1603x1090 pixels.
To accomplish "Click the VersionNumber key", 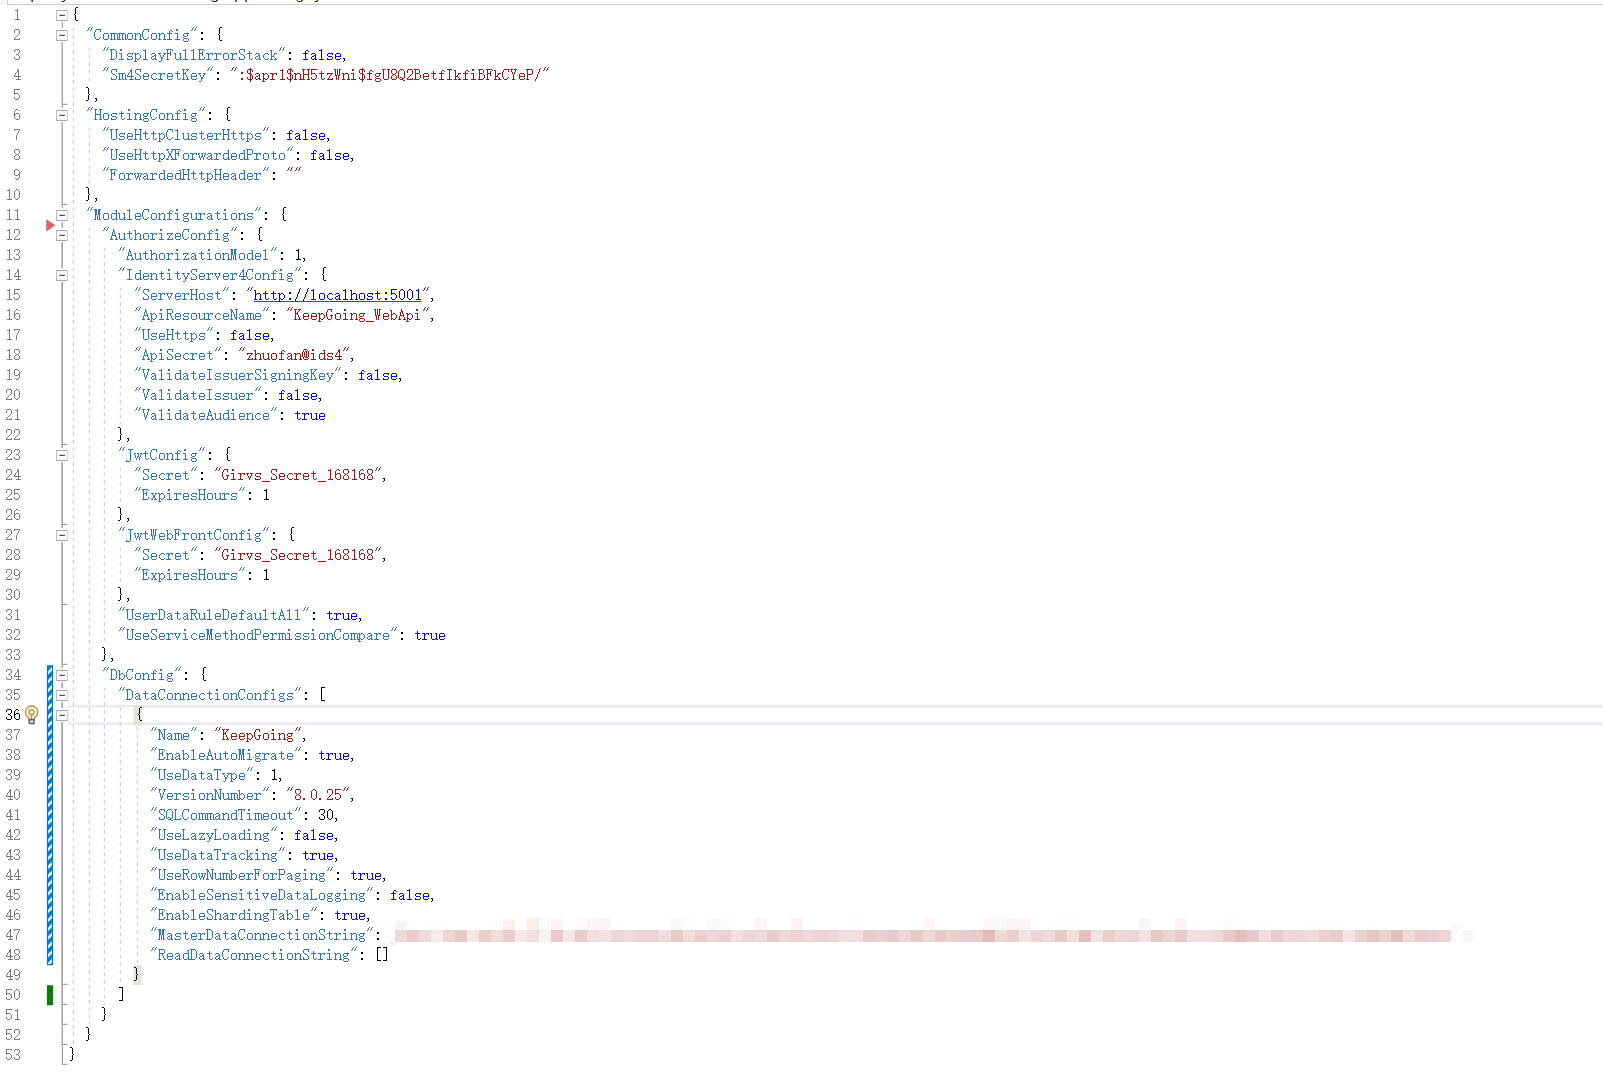I will pos(210,795).
